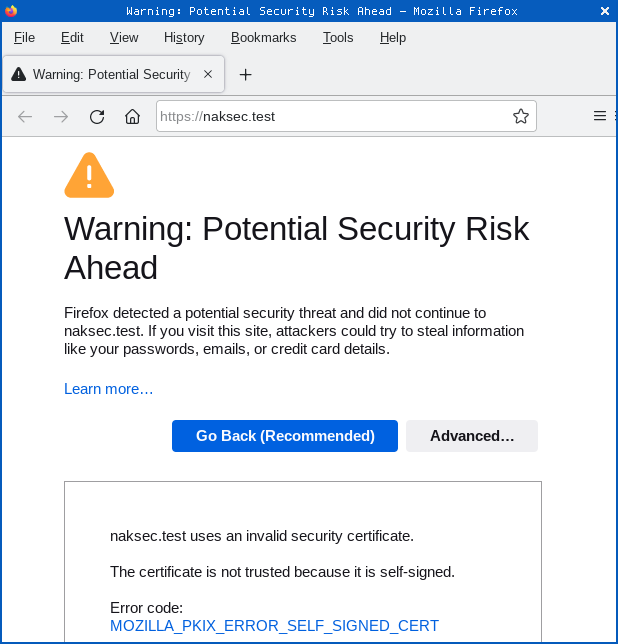Click the Firefox logo in title bar

pos(11,11)
